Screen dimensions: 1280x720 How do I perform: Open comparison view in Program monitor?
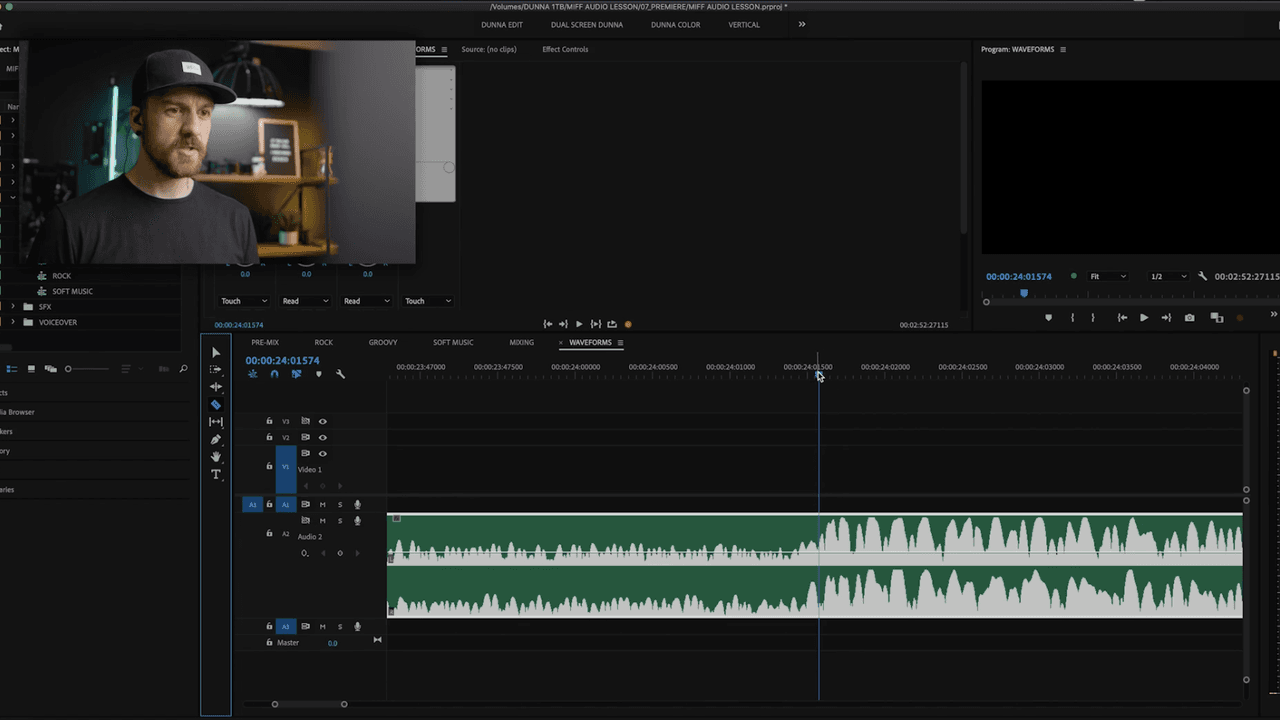[x=1217, y=318]
